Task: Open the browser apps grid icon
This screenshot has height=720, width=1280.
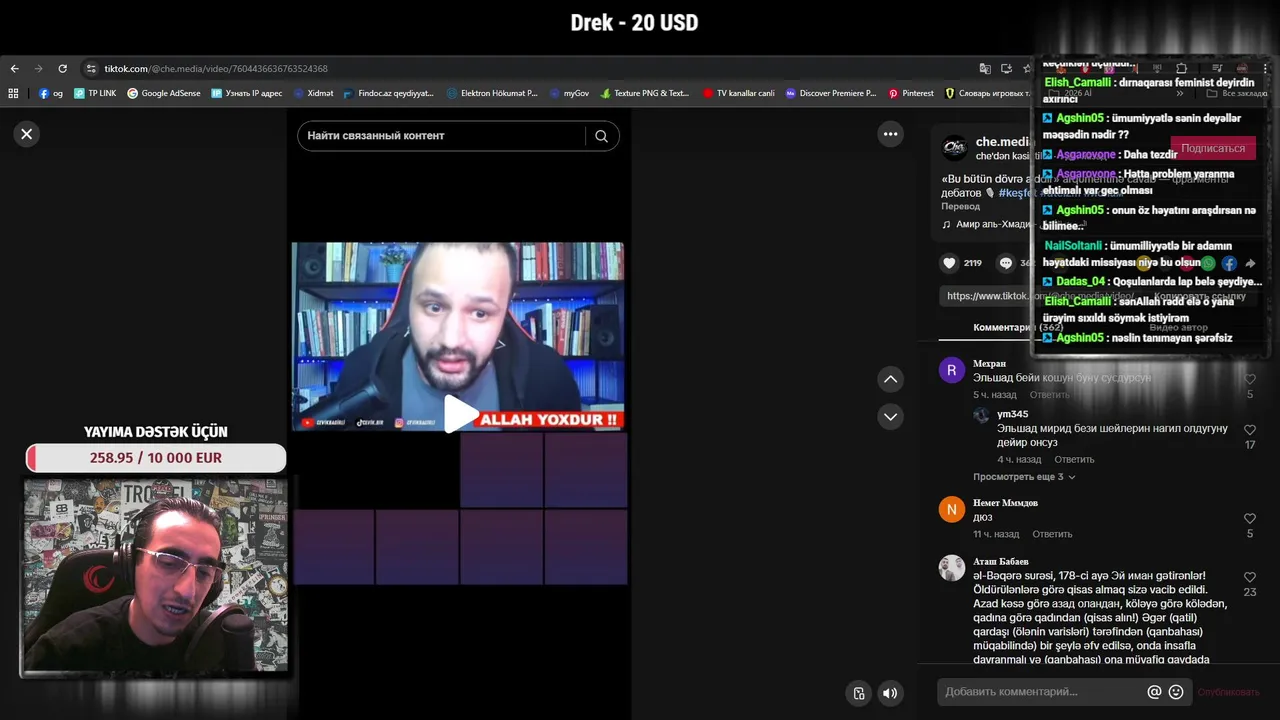Action: [13, 93]
